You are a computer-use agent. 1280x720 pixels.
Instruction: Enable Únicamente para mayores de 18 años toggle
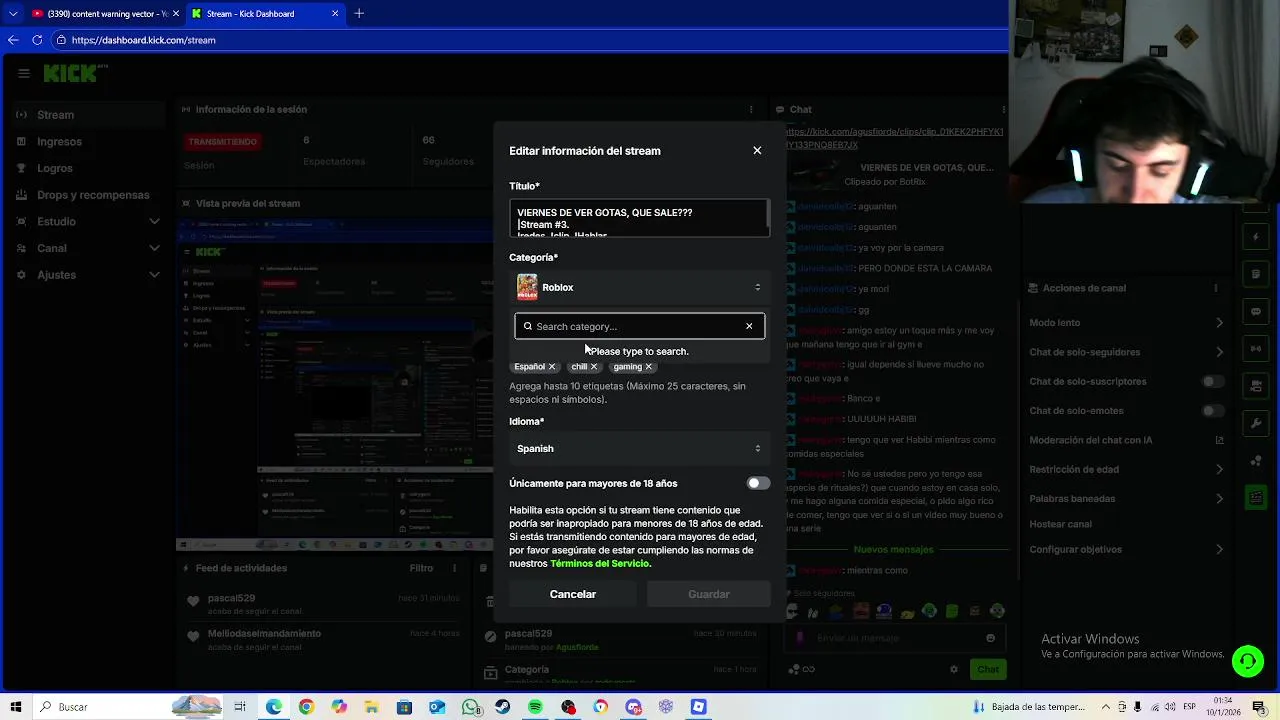[758, 483]
